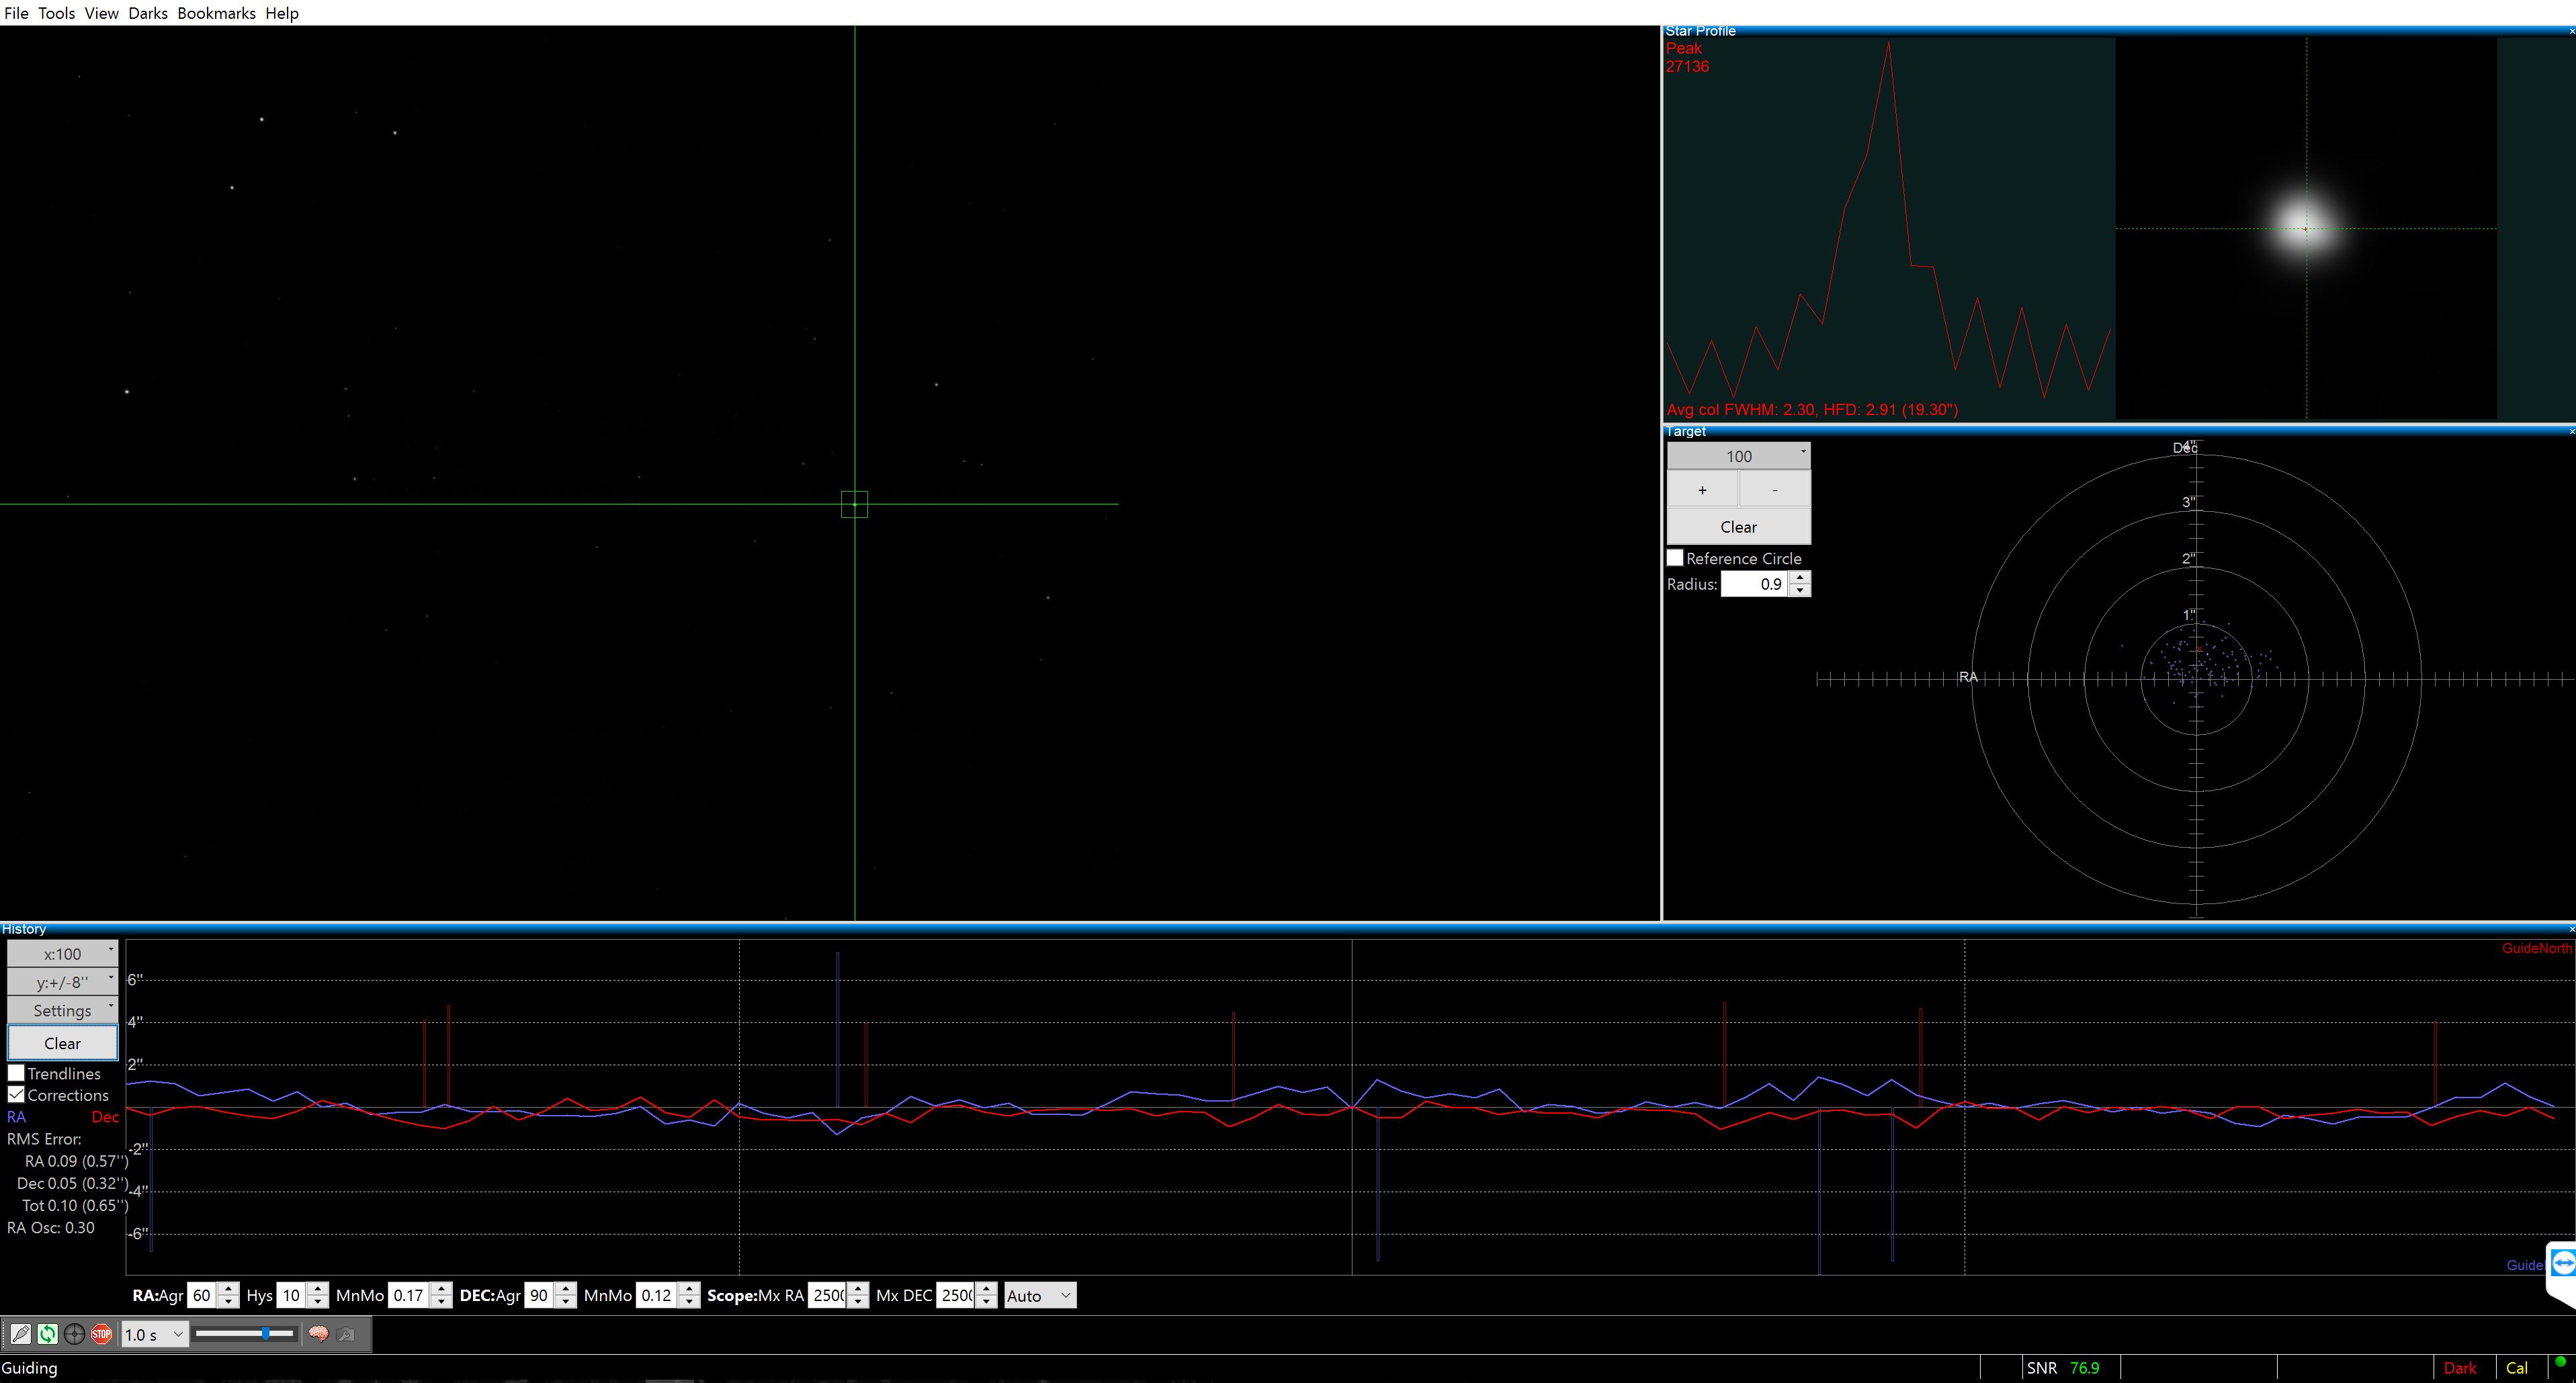The height and width of the screenshot is (1383, 2576).
Task: Open the Darks menu
Action: (147, 13)
